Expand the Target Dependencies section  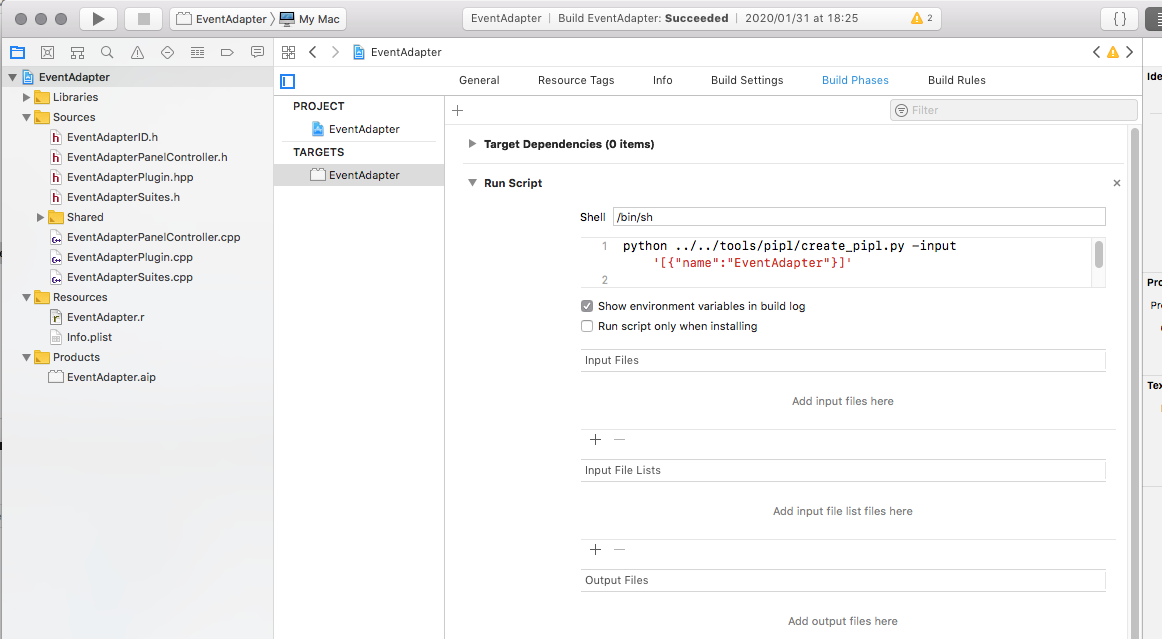pos(471,143)
